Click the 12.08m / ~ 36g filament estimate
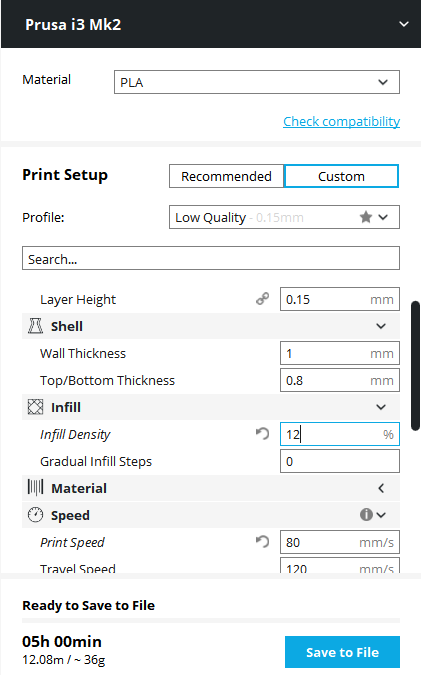This screenshot has height=675, width=425. 64,660
